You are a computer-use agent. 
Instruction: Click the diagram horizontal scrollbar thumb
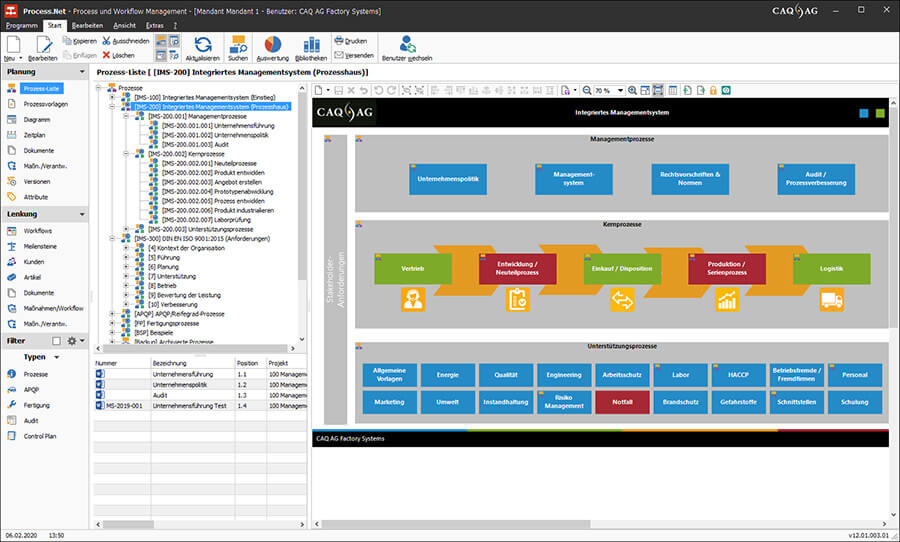tap(455, 524)
